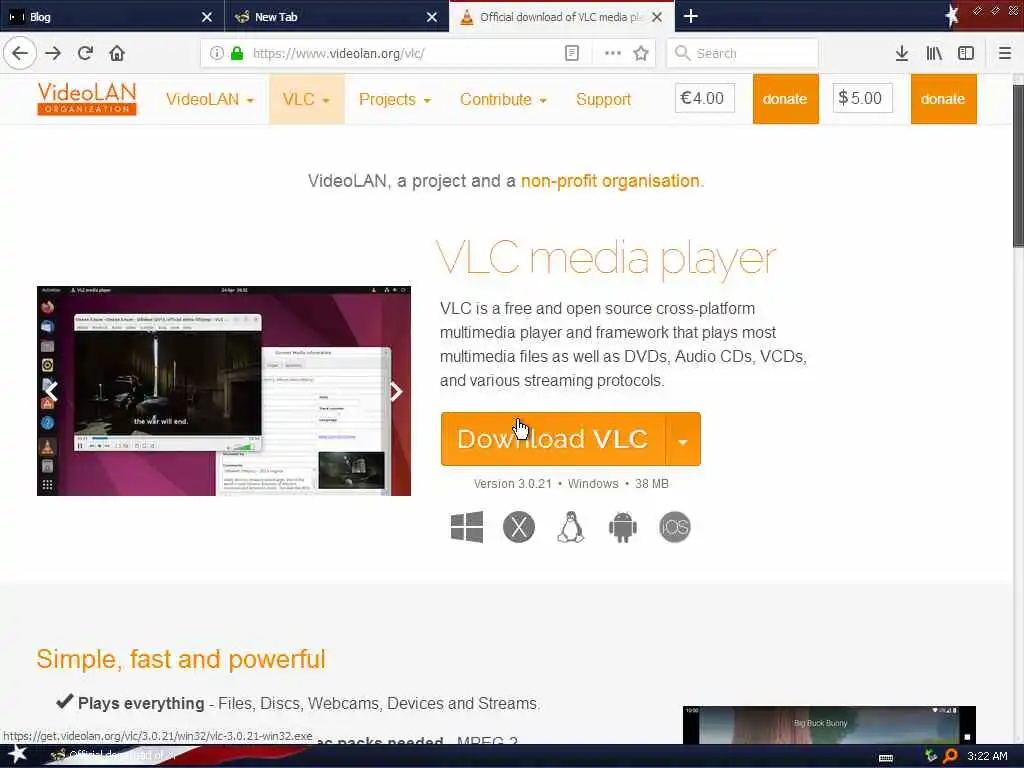Viewport: 1024px width, 768px height.
Task: Click donate button next to €4.00
Action: (x=785, y=99)
